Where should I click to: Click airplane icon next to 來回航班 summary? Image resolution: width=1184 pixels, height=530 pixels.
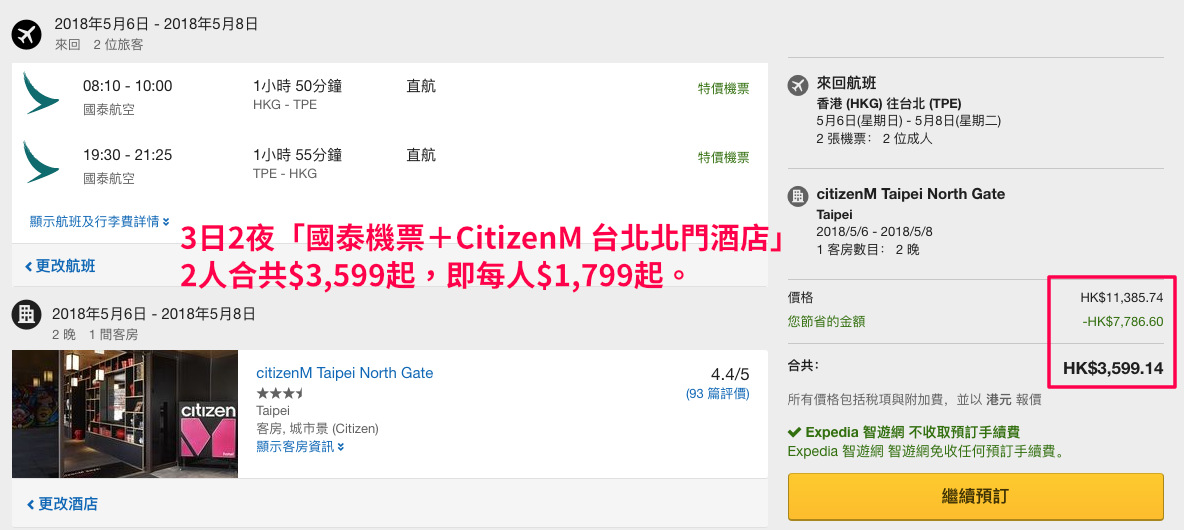[798, 85]
